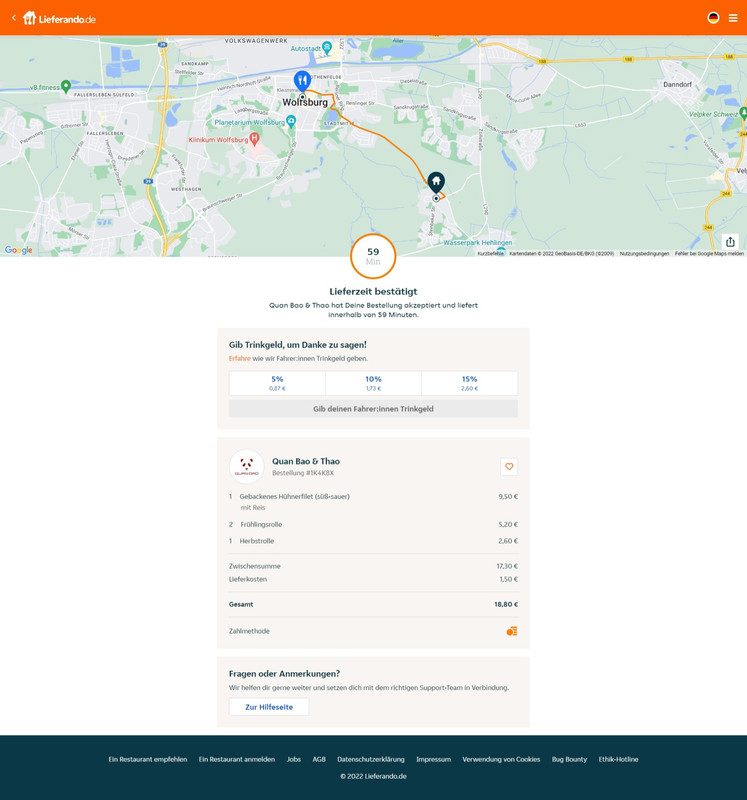Viewport: 747px width, 800px height.
Task: Open language selector German flag
Action: coord(713,18)
